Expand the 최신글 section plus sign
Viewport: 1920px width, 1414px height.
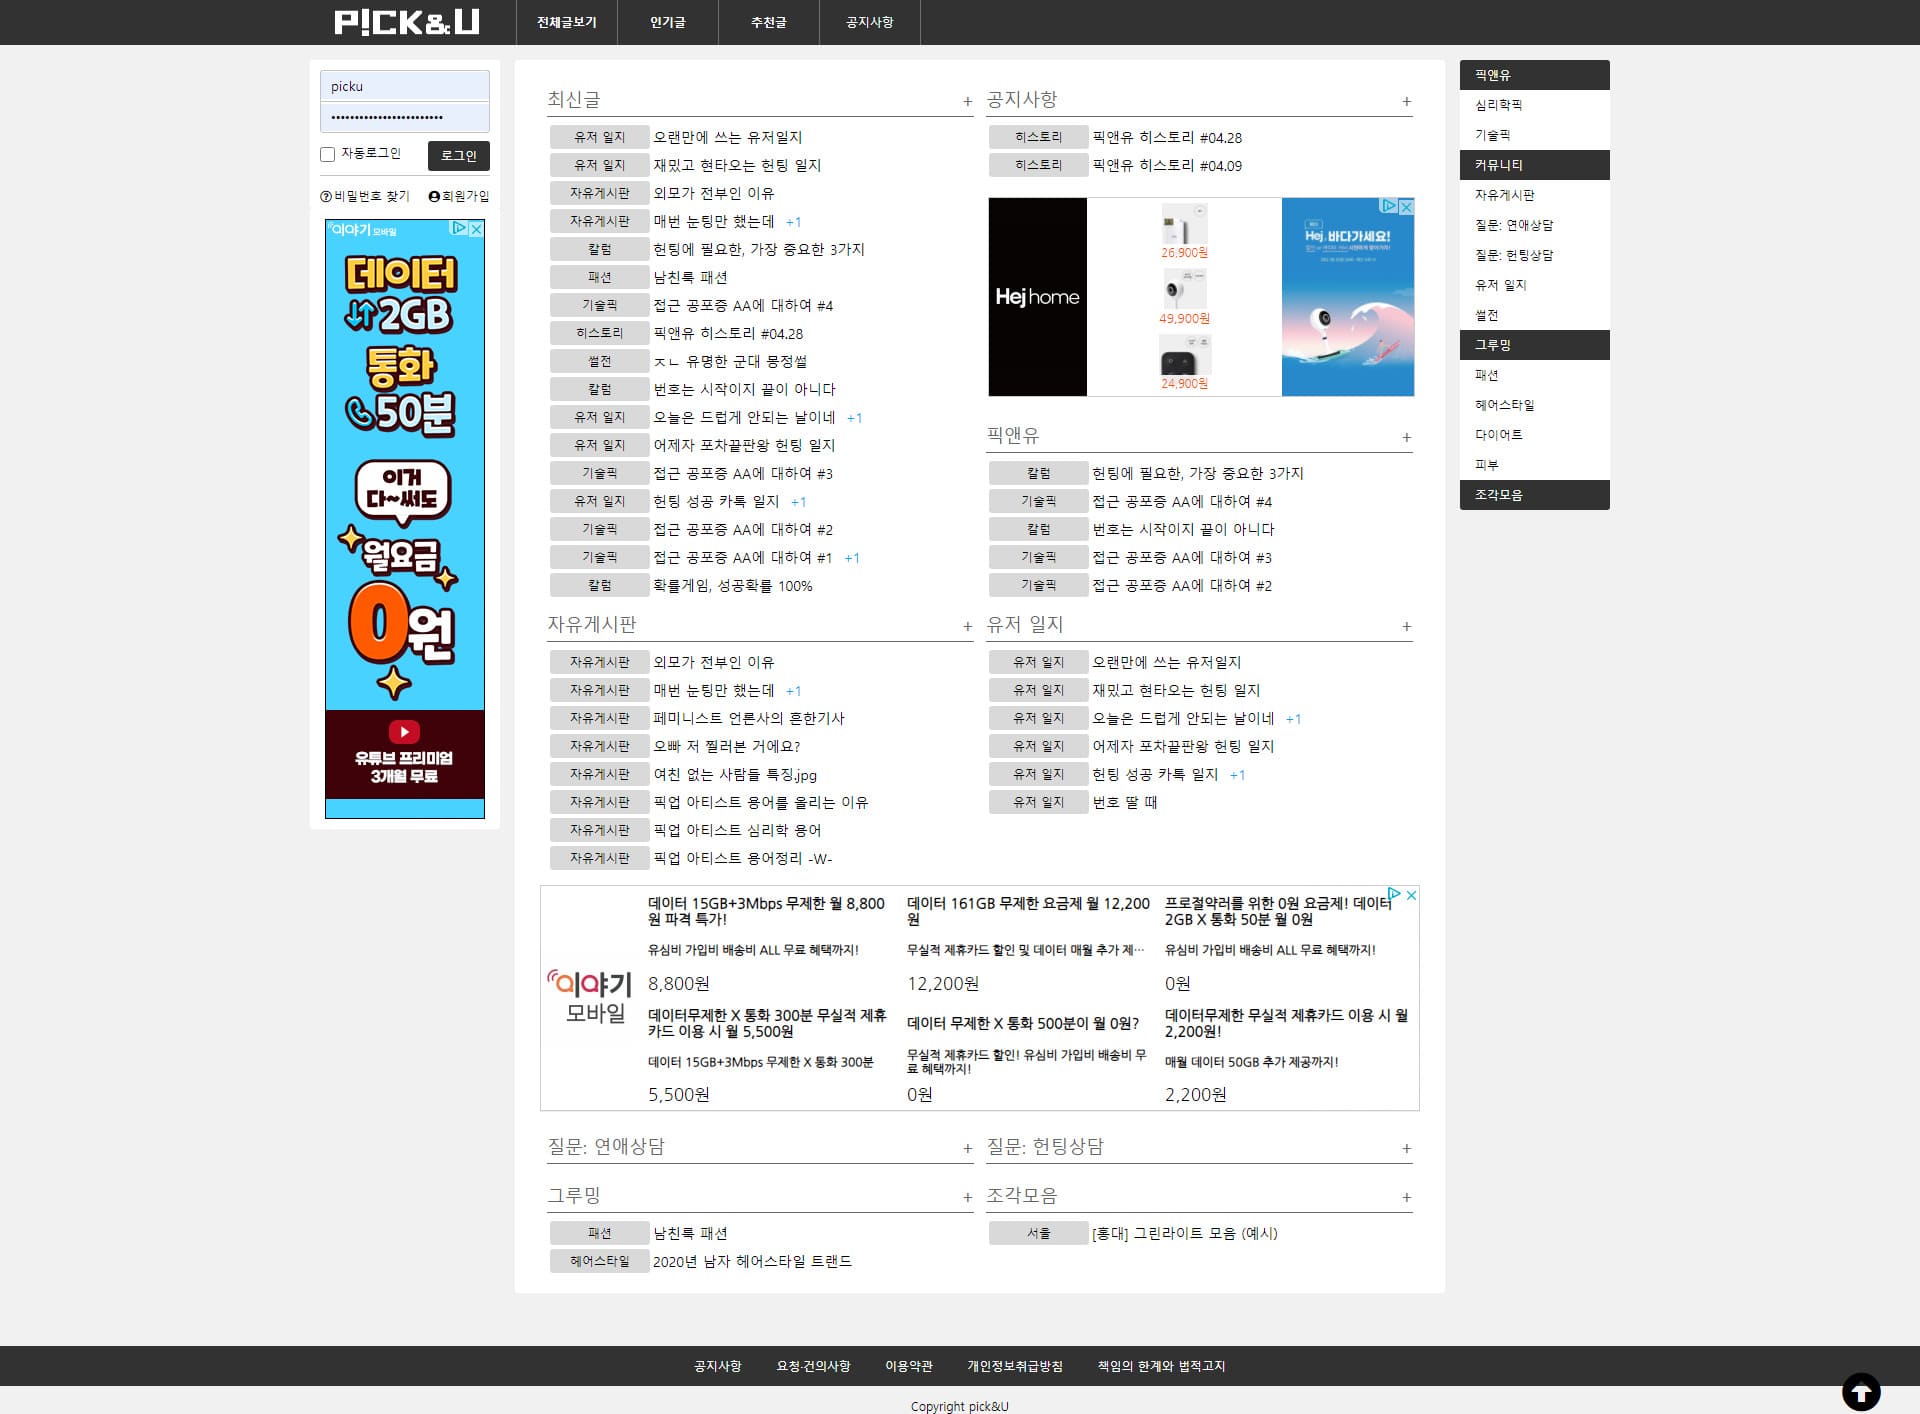(967, 102)
